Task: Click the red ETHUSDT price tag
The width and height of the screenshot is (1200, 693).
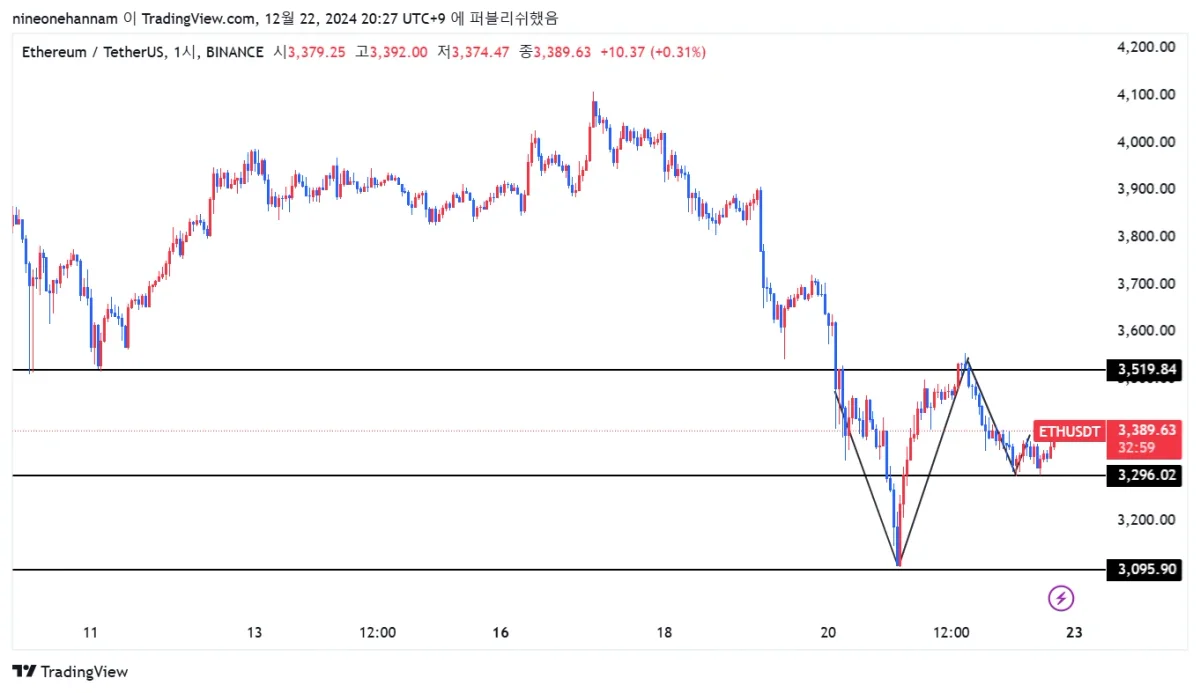Action: pos(1069,432)
